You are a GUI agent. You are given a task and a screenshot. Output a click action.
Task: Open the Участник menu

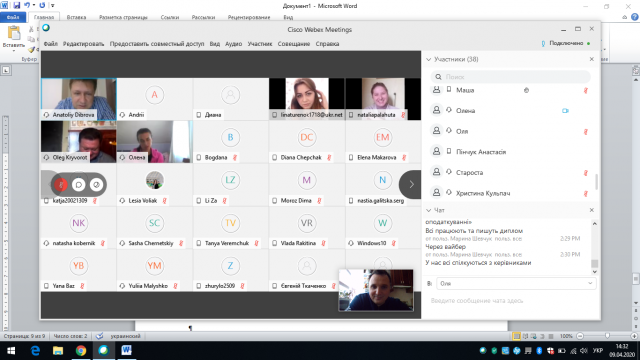pos(260,44)
